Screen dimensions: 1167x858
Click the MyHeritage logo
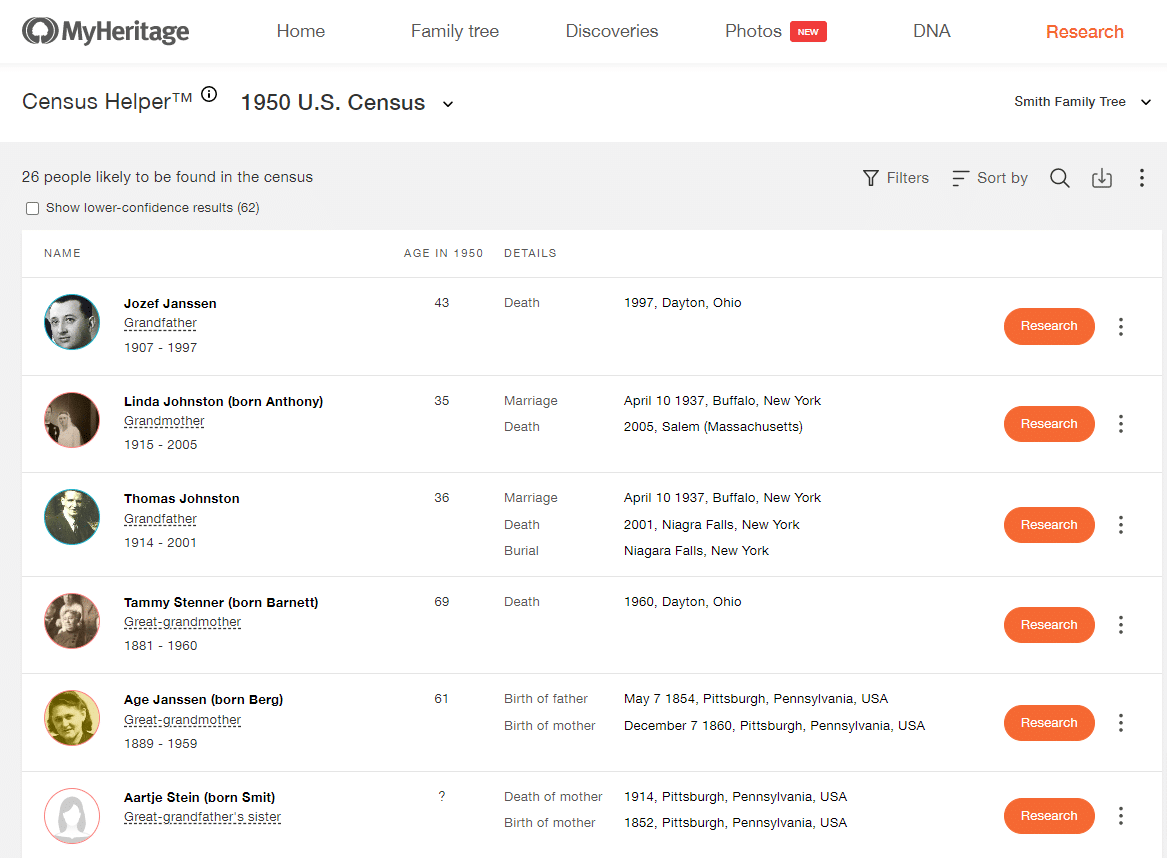coord(105,31)
